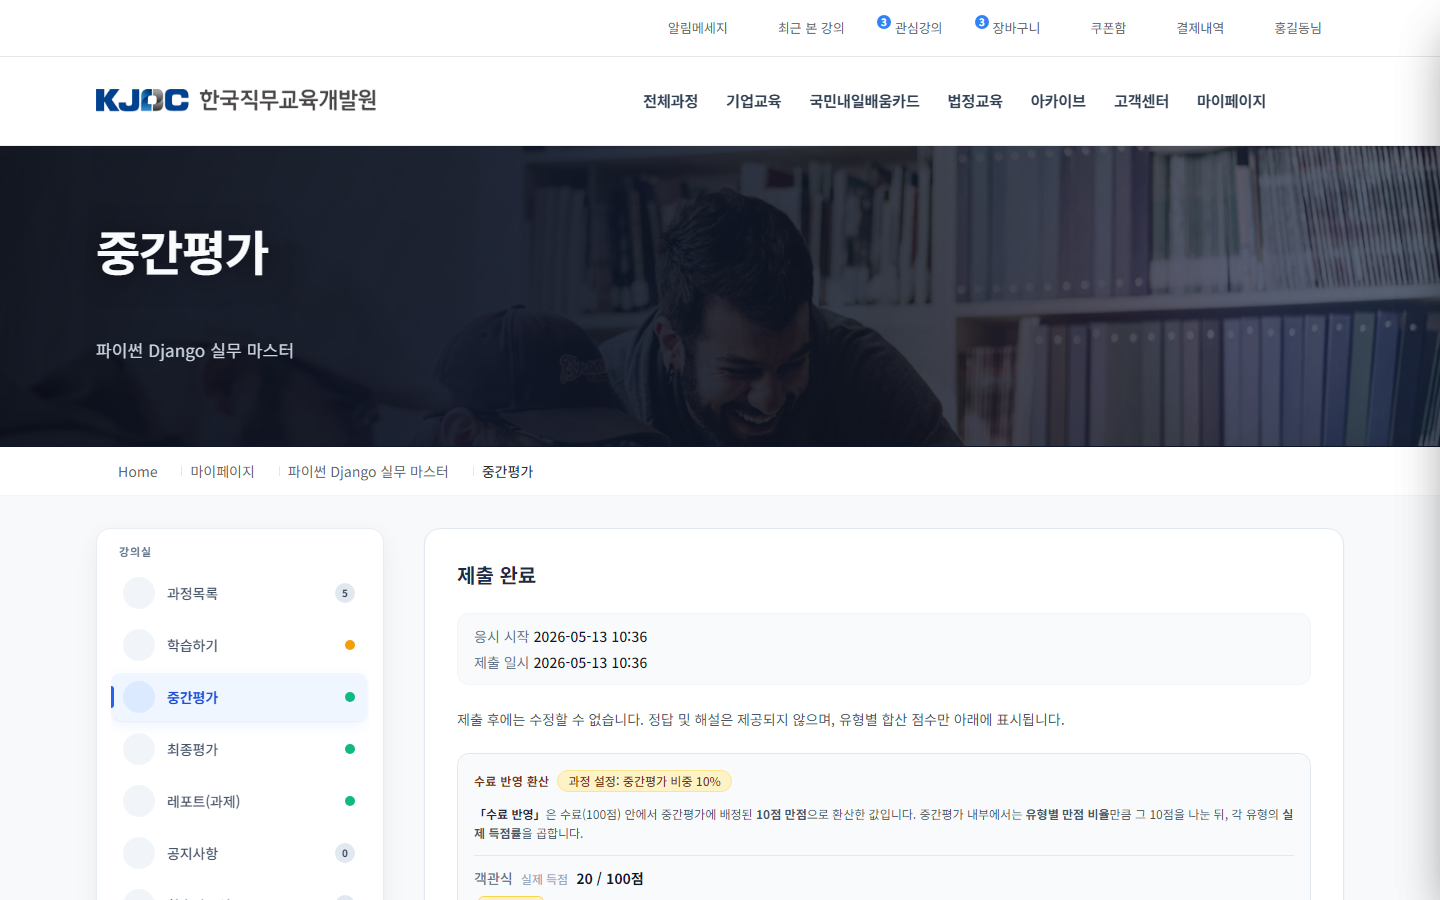This screenshot has height=900, width=1440.
Task: Click the 과정목록 count badge 5
Action: 345,593
